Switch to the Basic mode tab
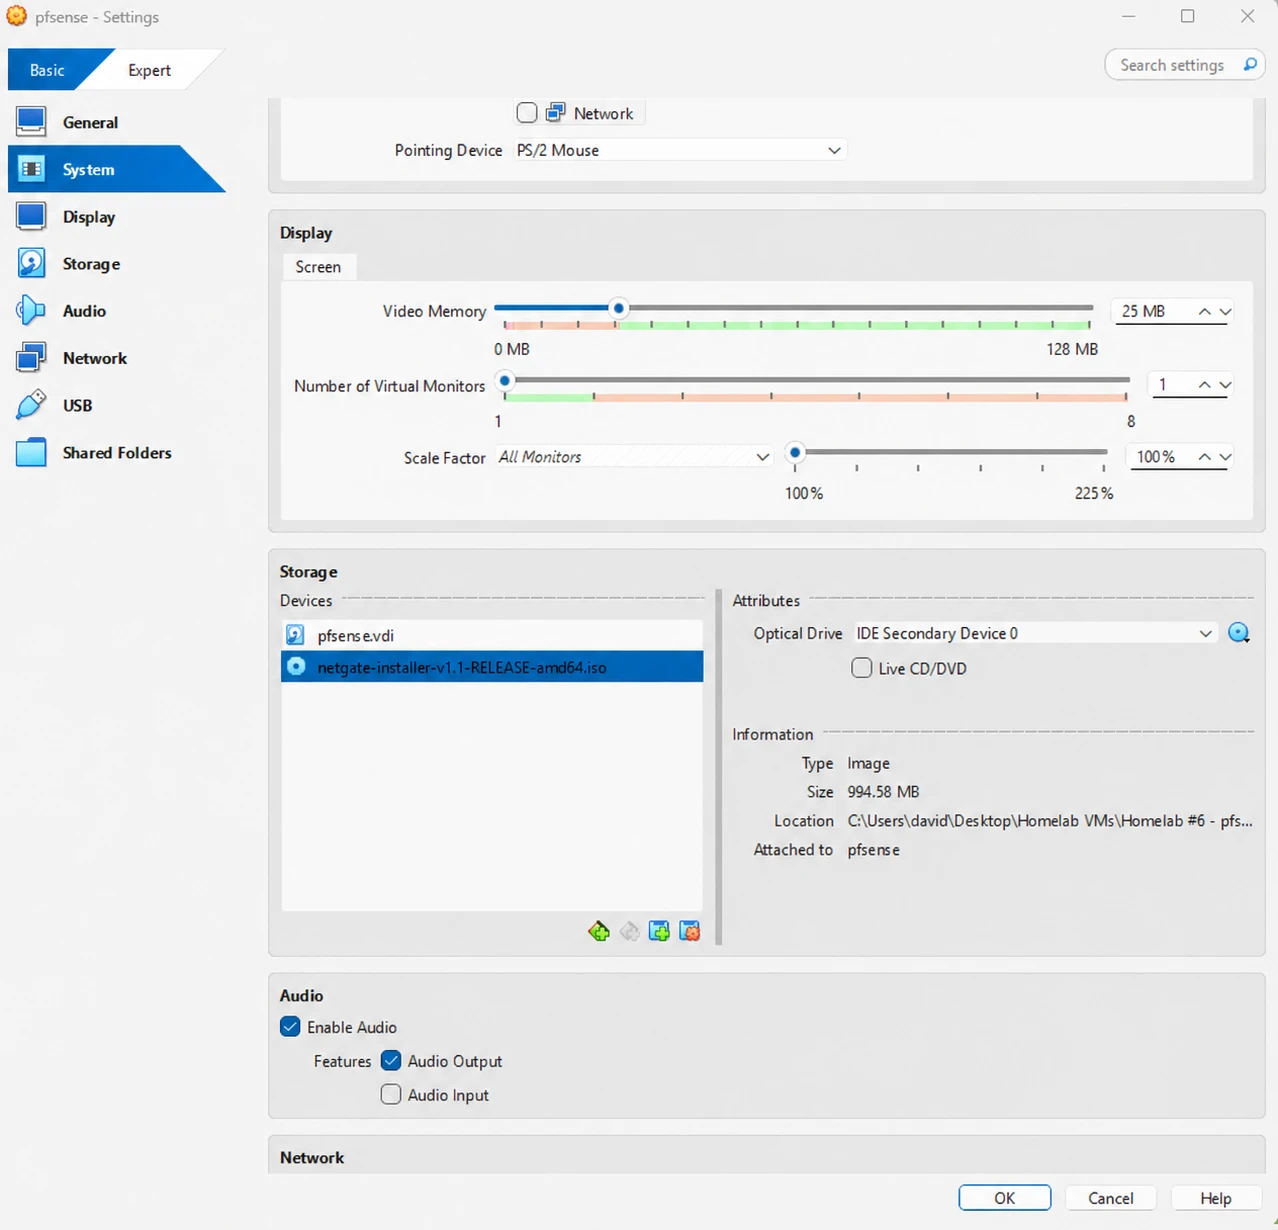This screenshot has height=1230, width=1278. [47, 70]
